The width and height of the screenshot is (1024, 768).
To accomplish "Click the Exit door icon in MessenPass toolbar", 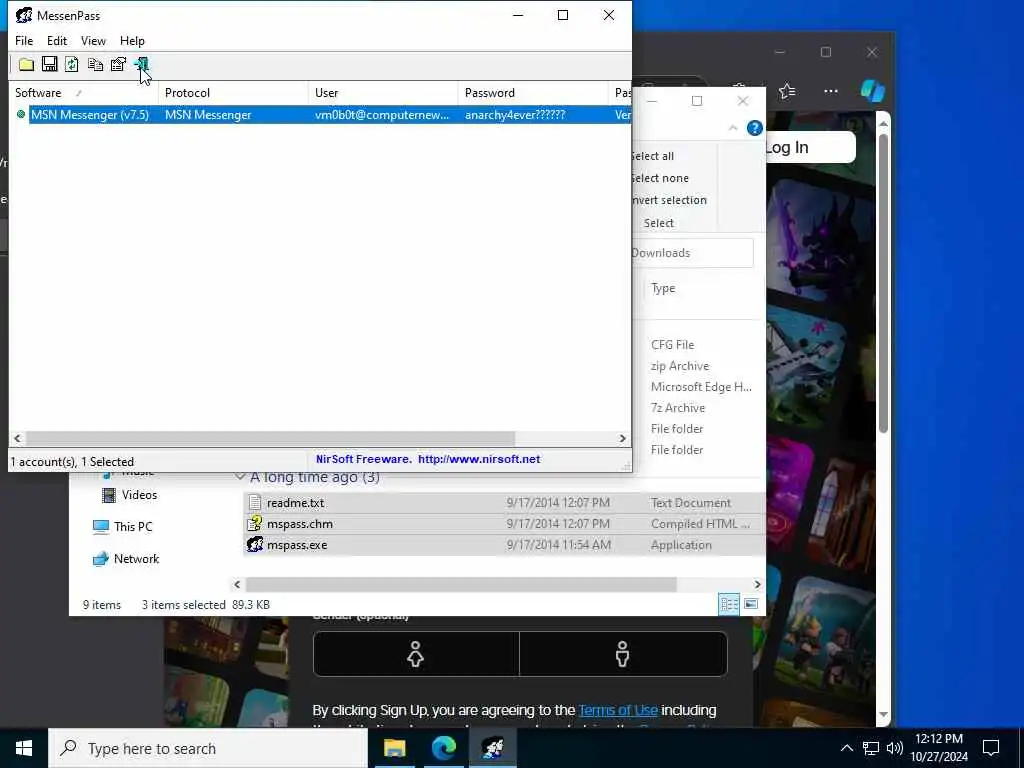I will coord(142,64).
